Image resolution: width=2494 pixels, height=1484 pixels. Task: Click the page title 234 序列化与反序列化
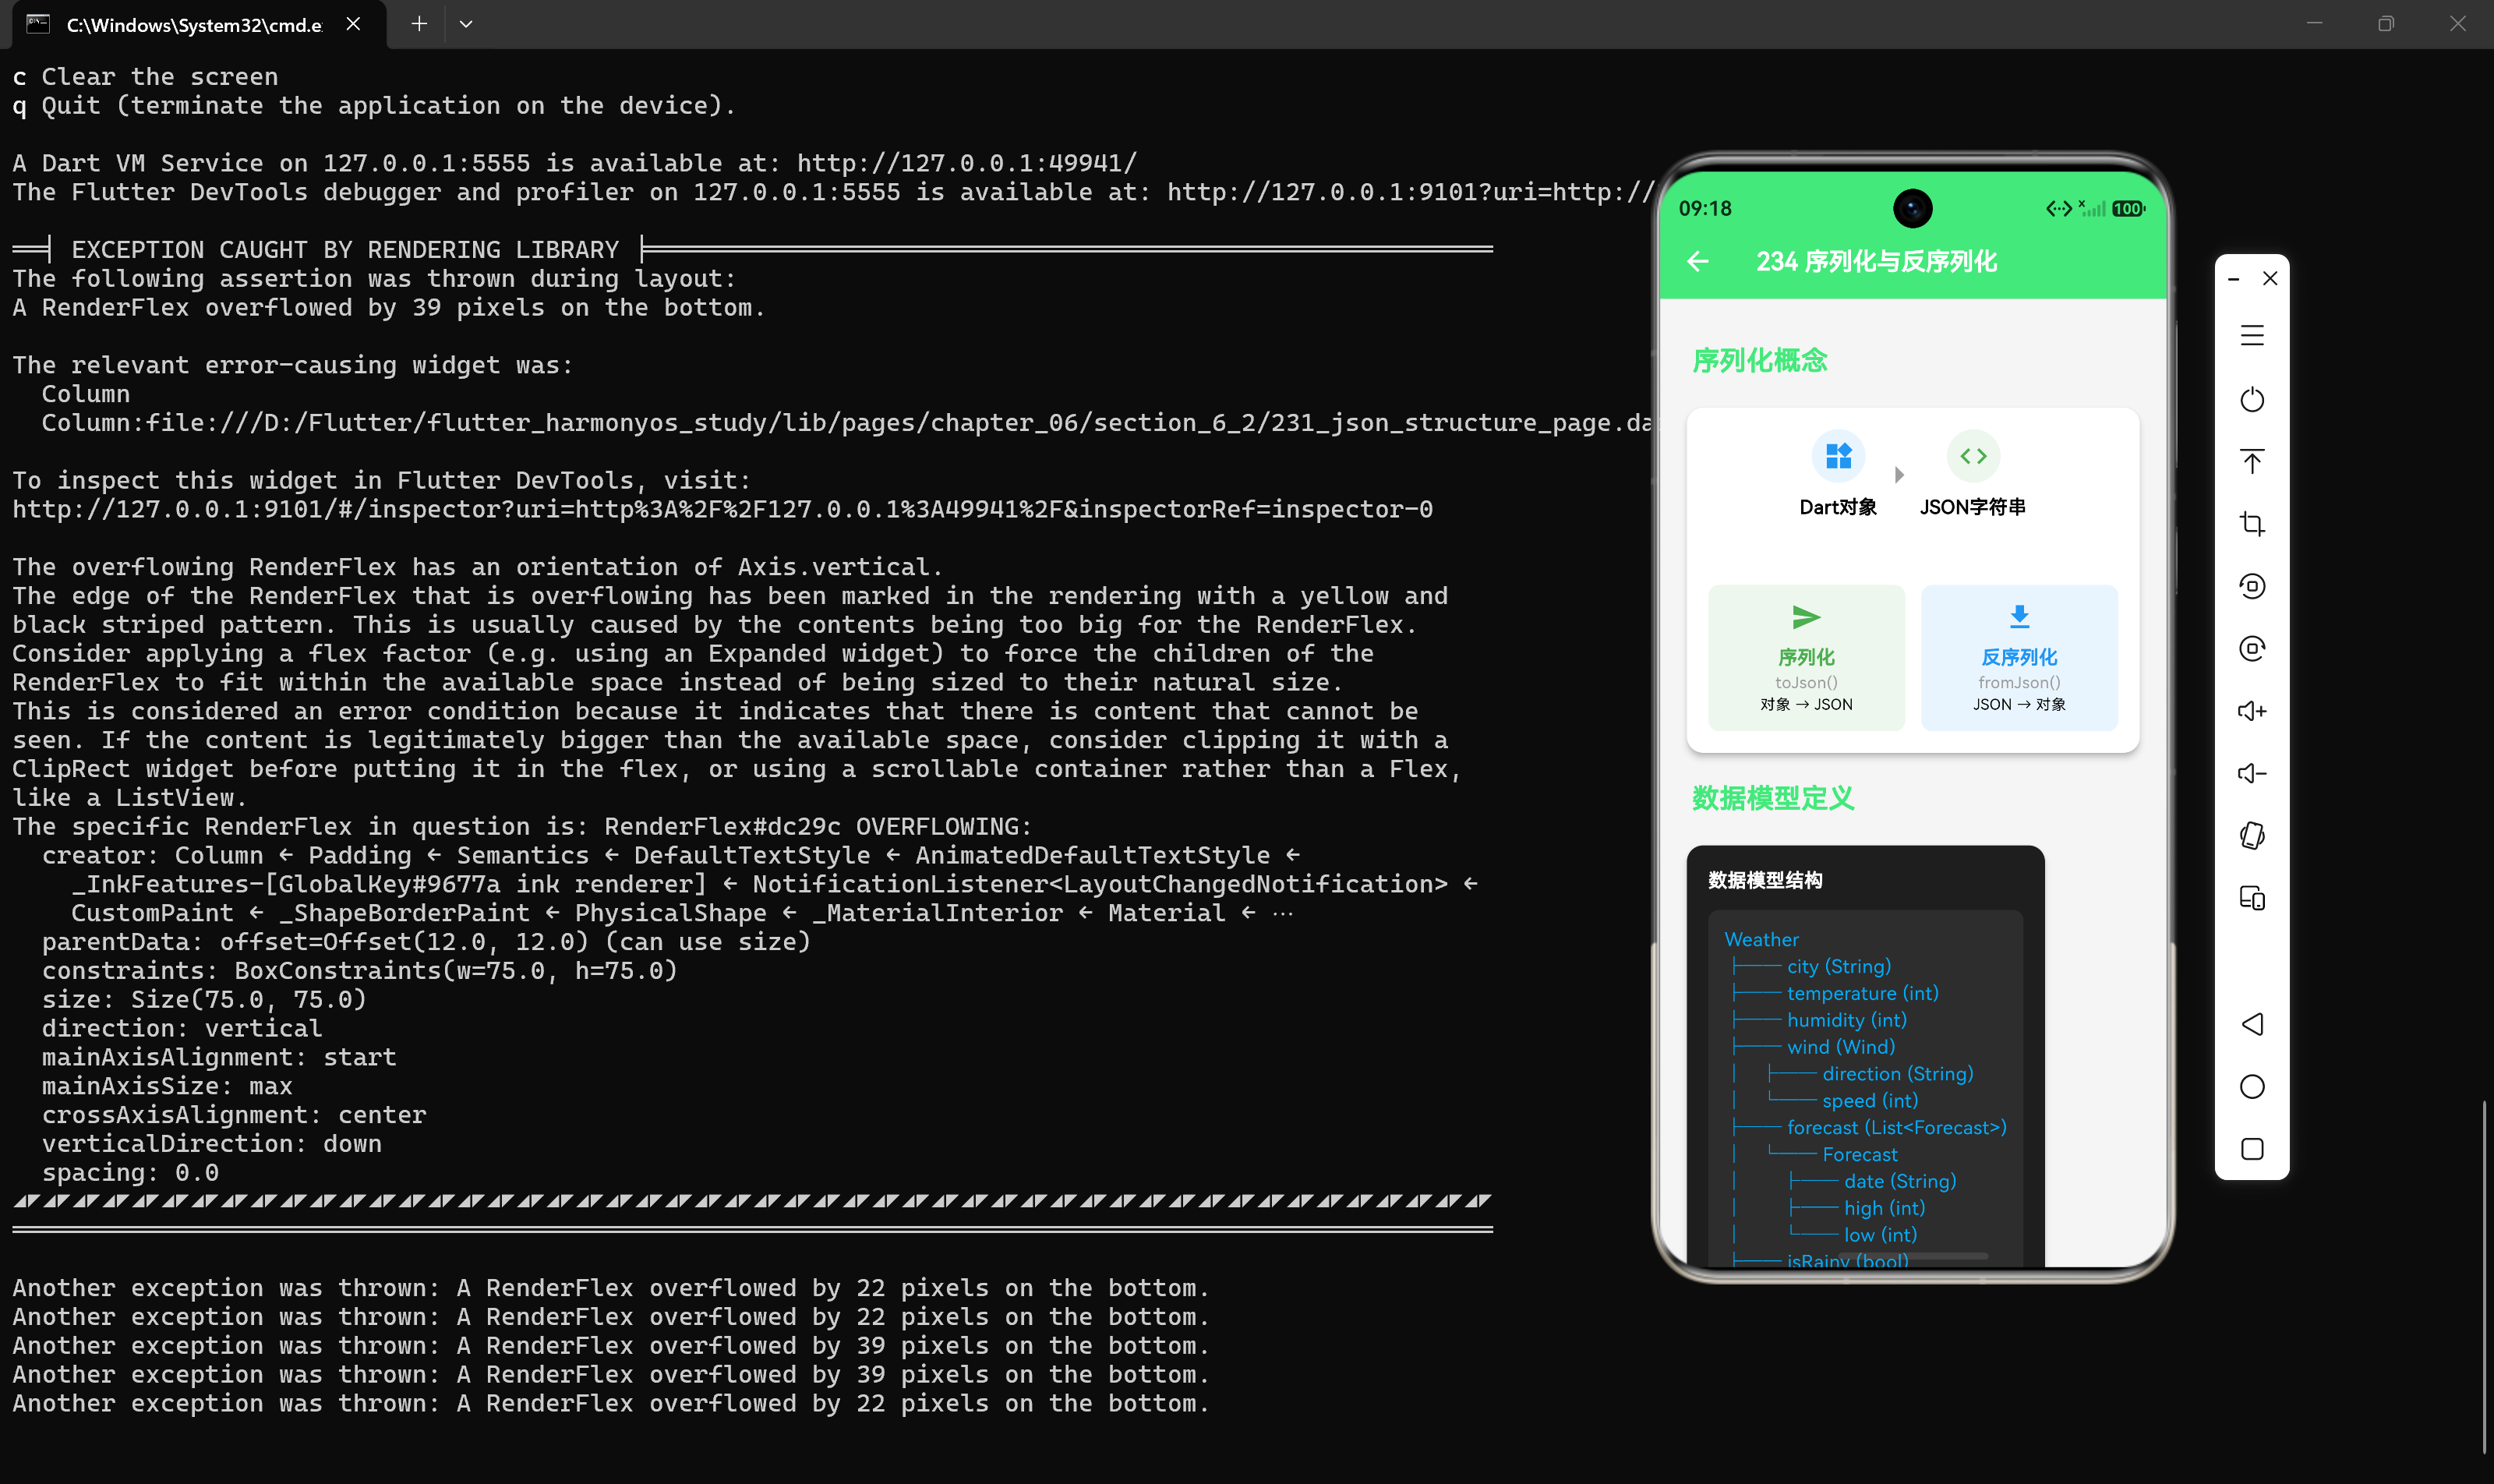pos(1876,262)
